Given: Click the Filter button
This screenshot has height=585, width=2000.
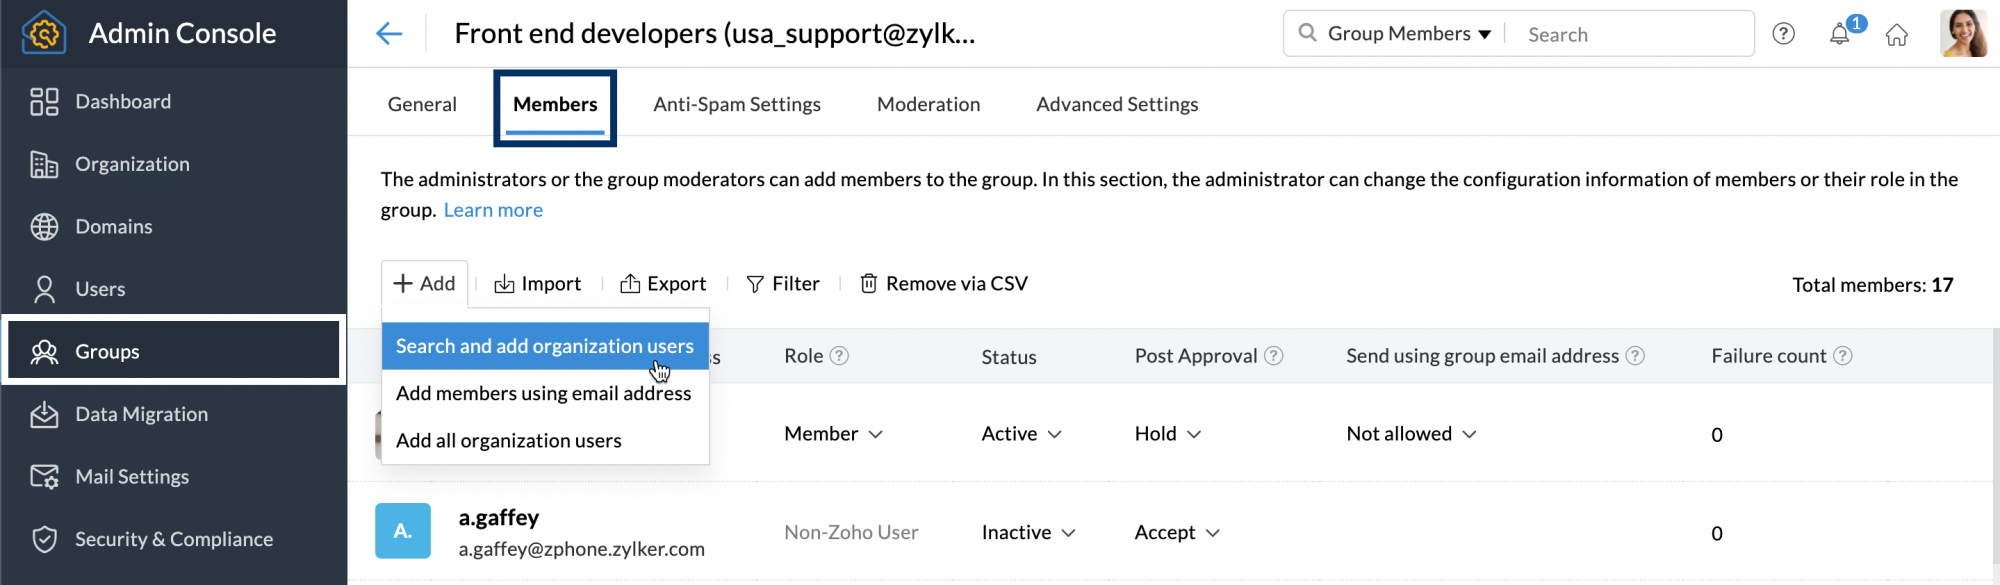Looking at the screenshot, I should tap(783, 284).
